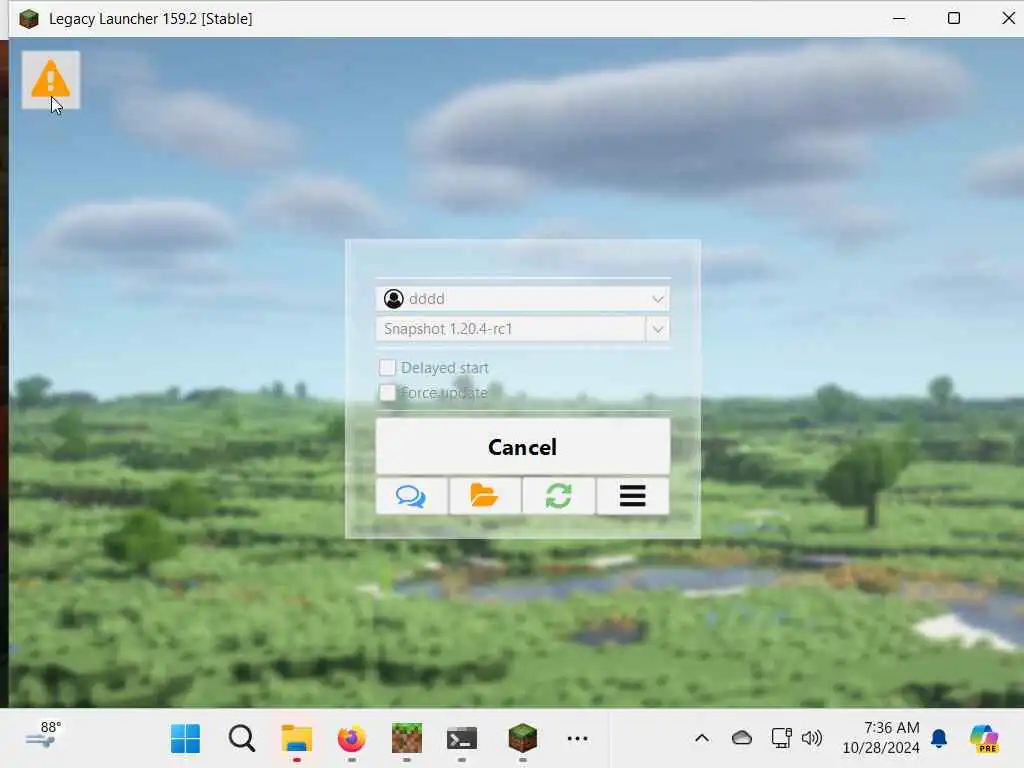Enable the Delayed start checkbox
1024x768 pixels.
click(x=387, y=368)
